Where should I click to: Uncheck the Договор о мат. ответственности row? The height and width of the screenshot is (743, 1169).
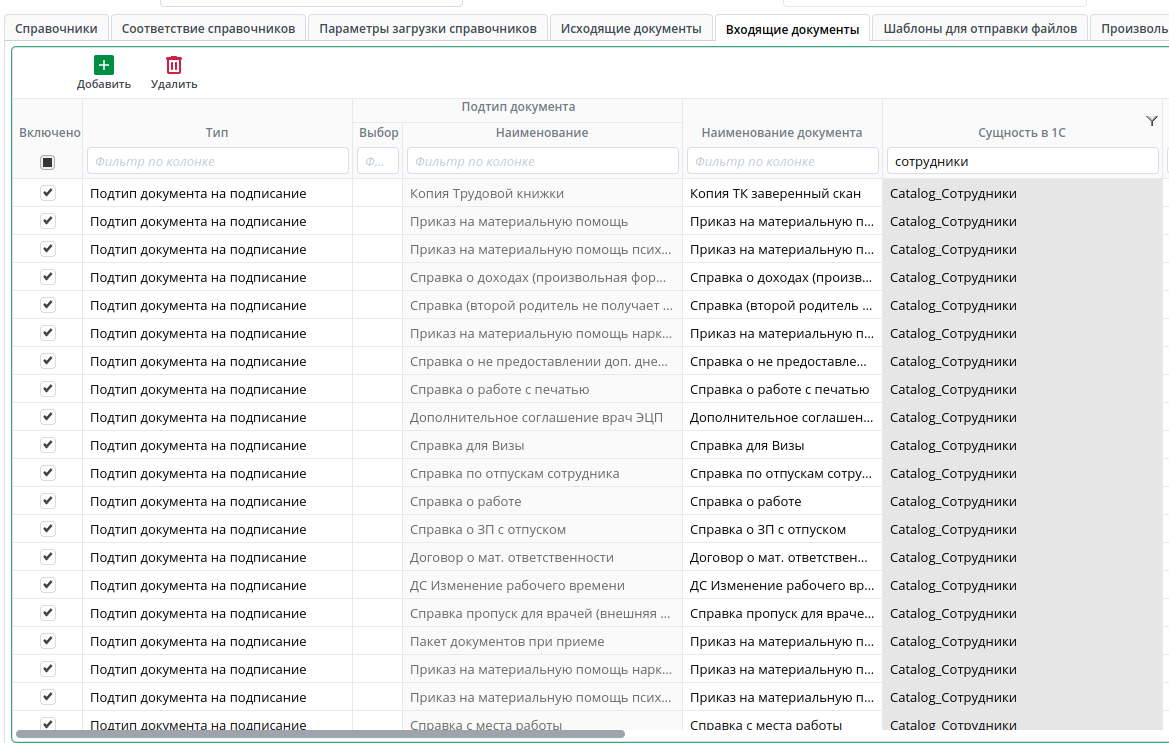pos(47,557)
